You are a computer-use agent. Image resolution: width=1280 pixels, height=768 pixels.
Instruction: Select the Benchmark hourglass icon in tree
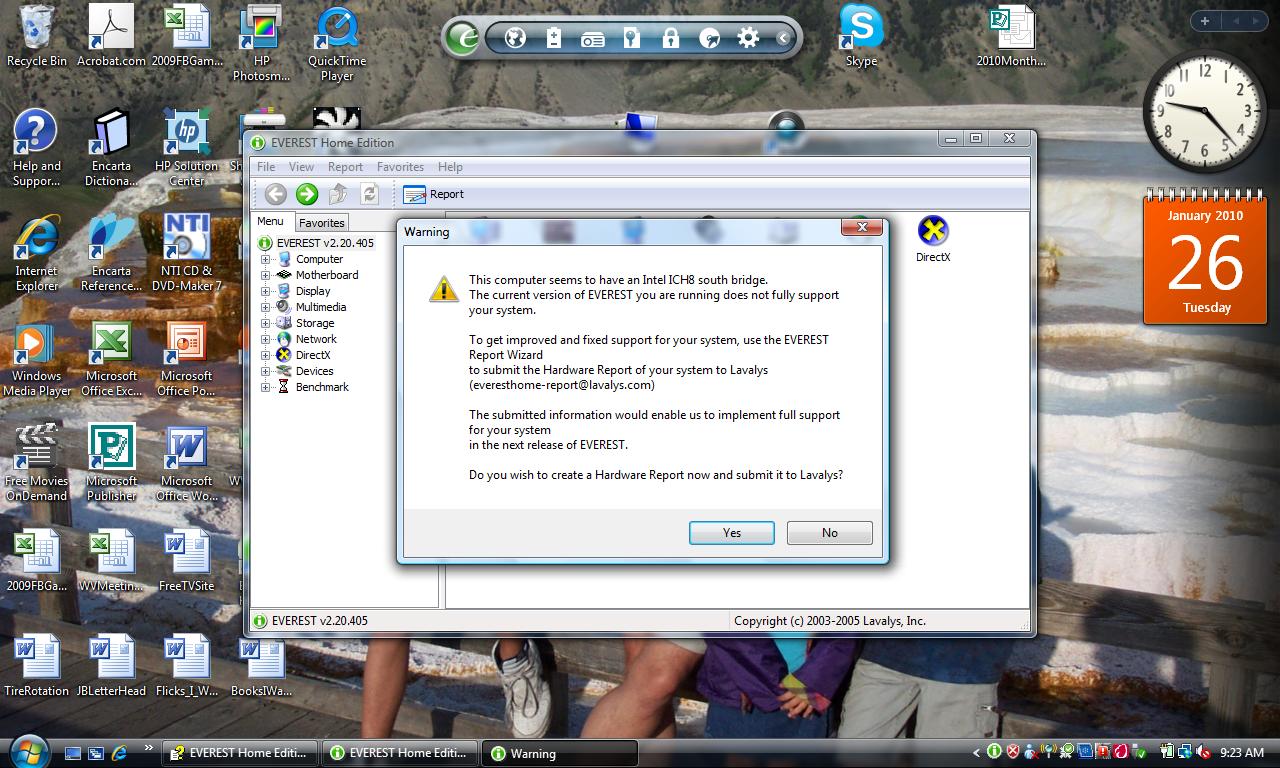pos(284,387)
